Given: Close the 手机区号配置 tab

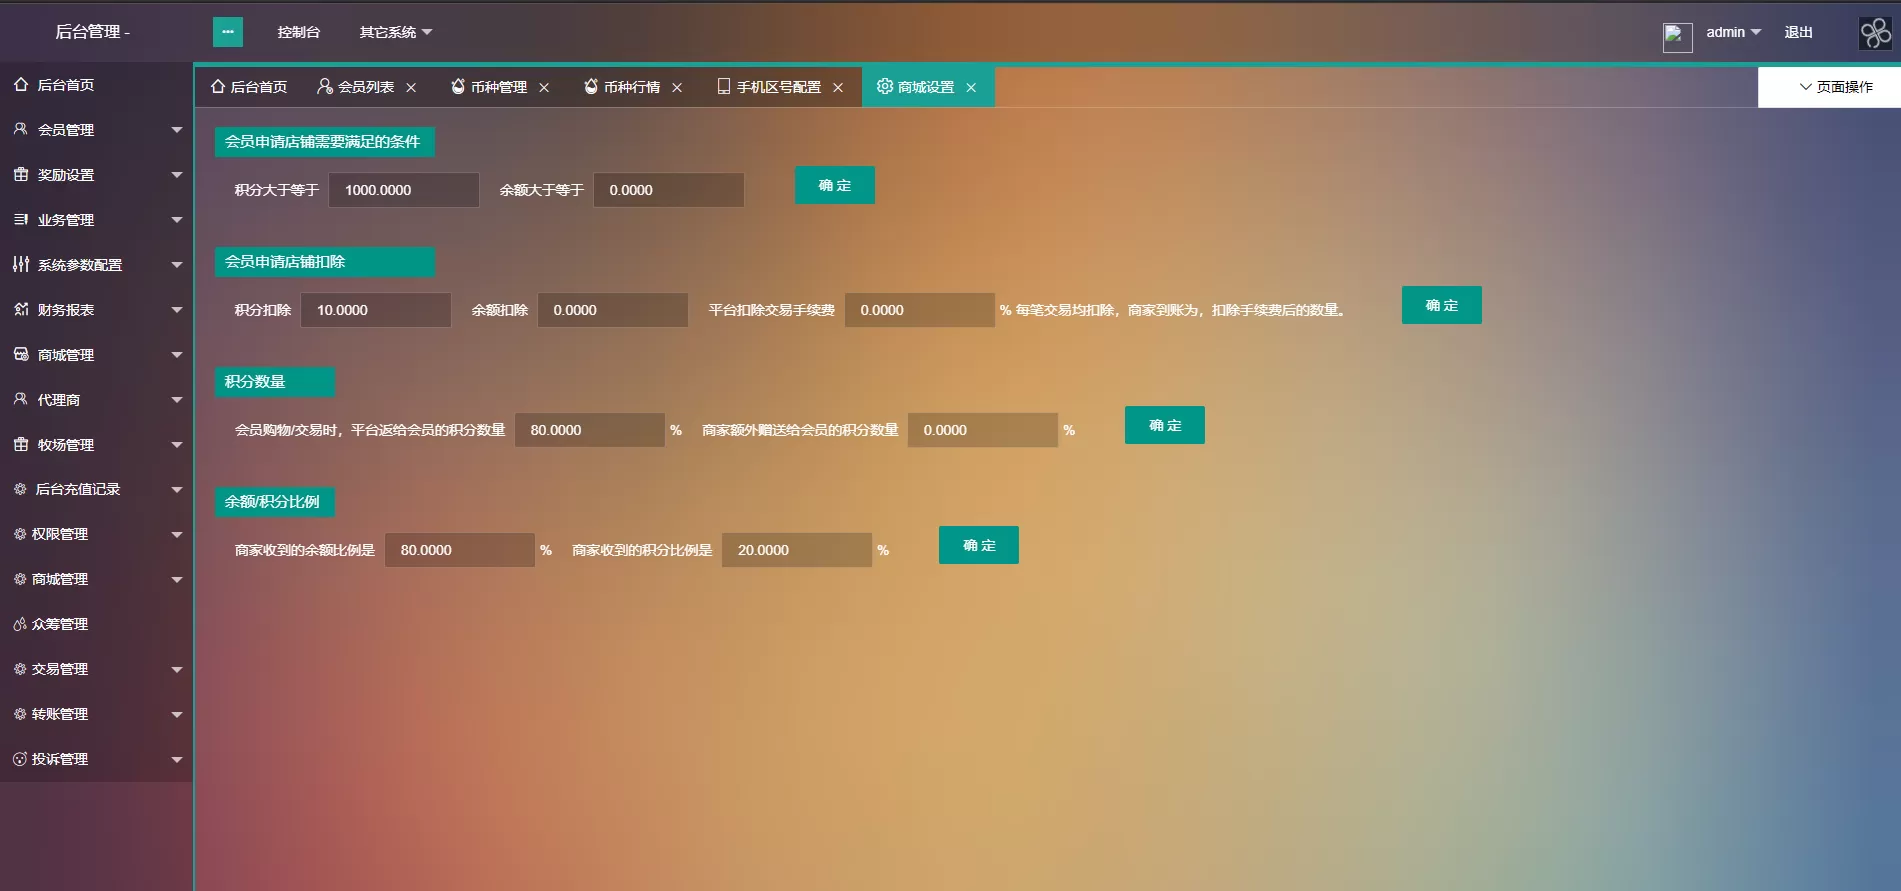Looking at the screenshot, I should pyautogui.click(x=838, y=88).
